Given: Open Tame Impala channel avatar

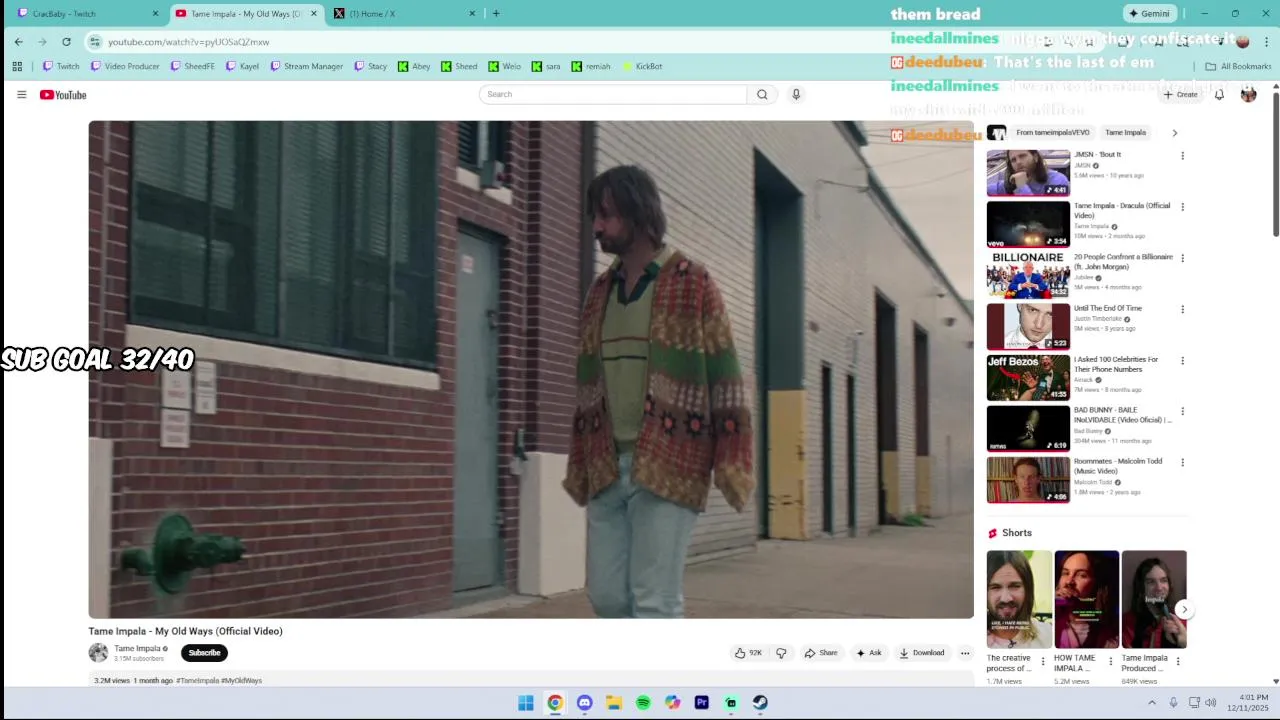Looking at the screenshot, I should 98,653.
